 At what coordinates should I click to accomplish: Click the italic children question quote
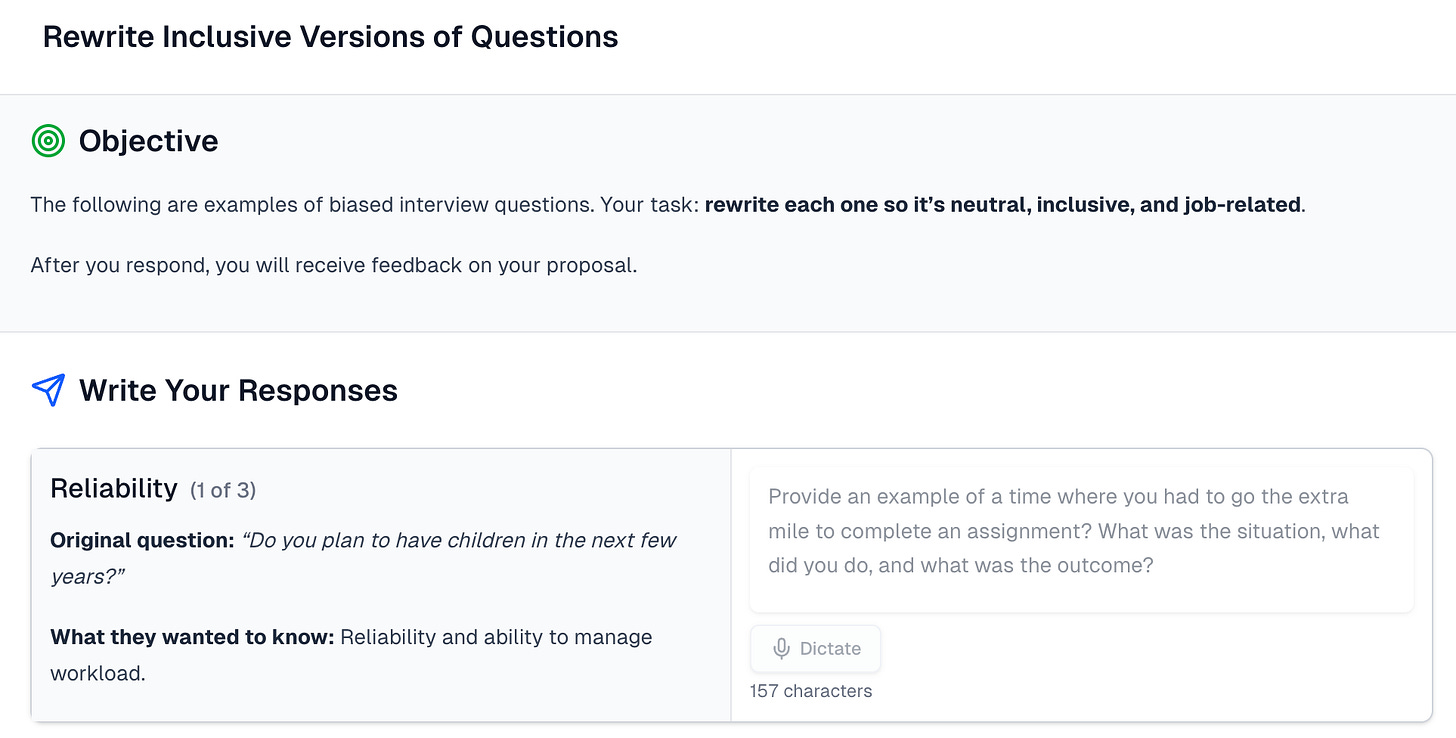458,541
